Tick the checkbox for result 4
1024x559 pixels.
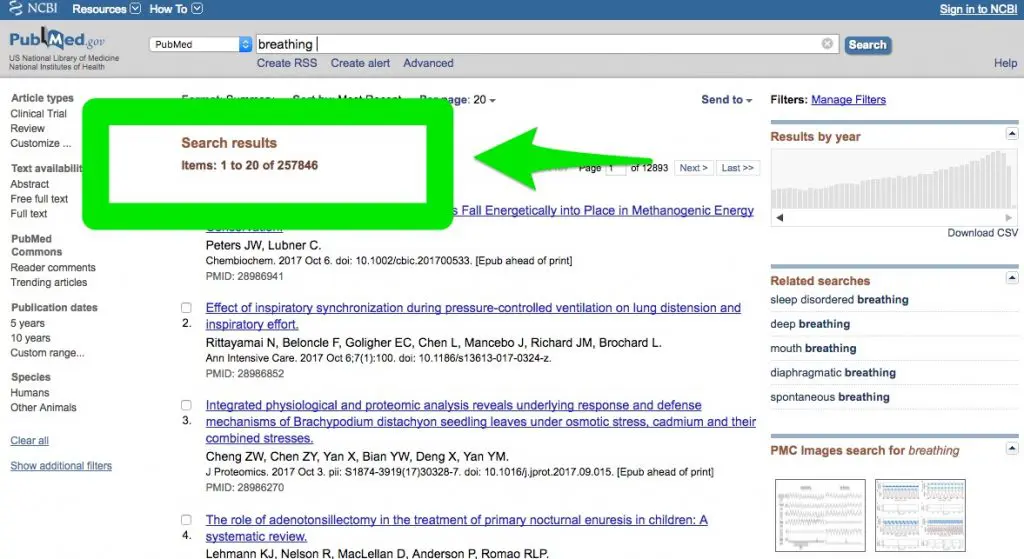click(186, 520)
